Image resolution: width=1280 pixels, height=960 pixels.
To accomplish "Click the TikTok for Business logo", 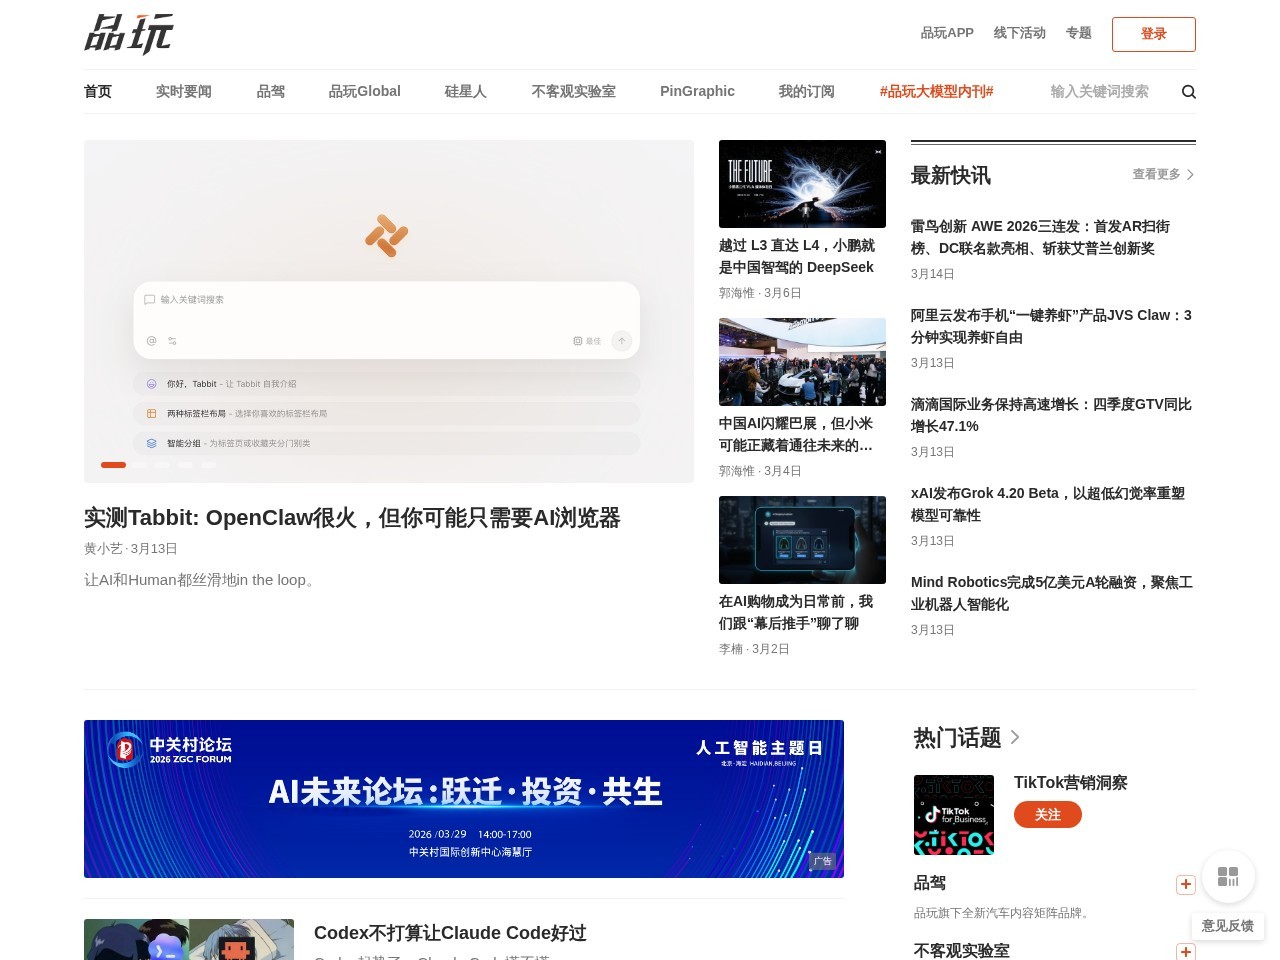I will [x=953, y=814].
